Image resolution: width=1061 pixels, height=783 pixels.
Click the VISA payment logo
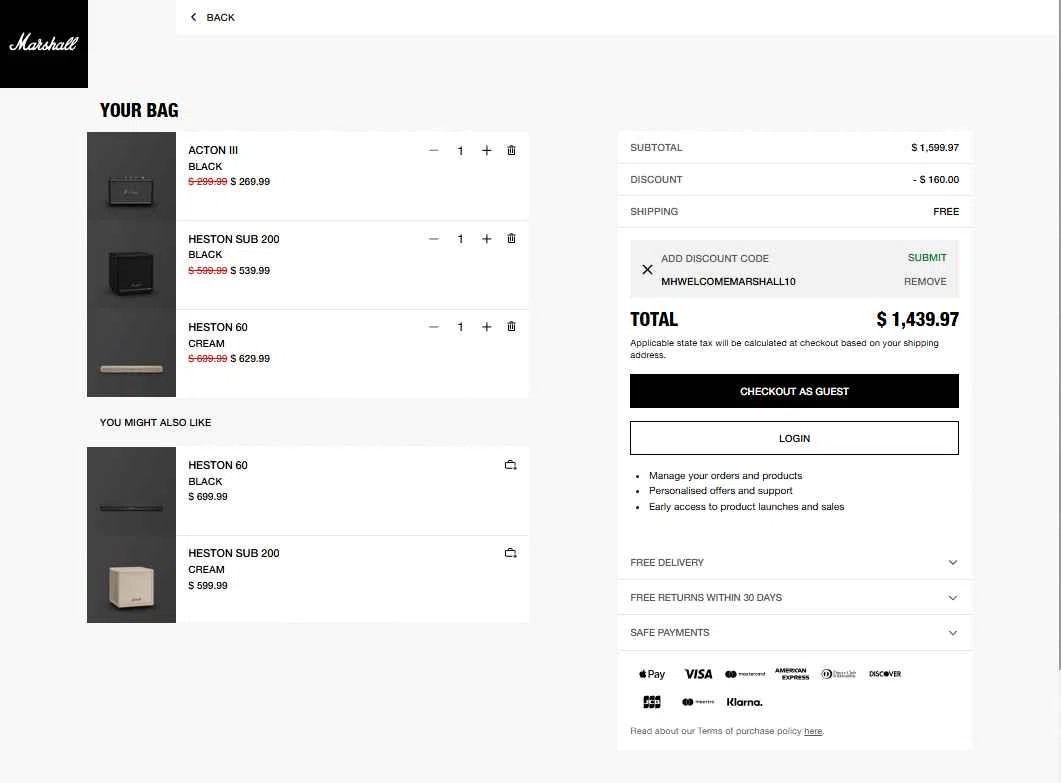[698, 674]
